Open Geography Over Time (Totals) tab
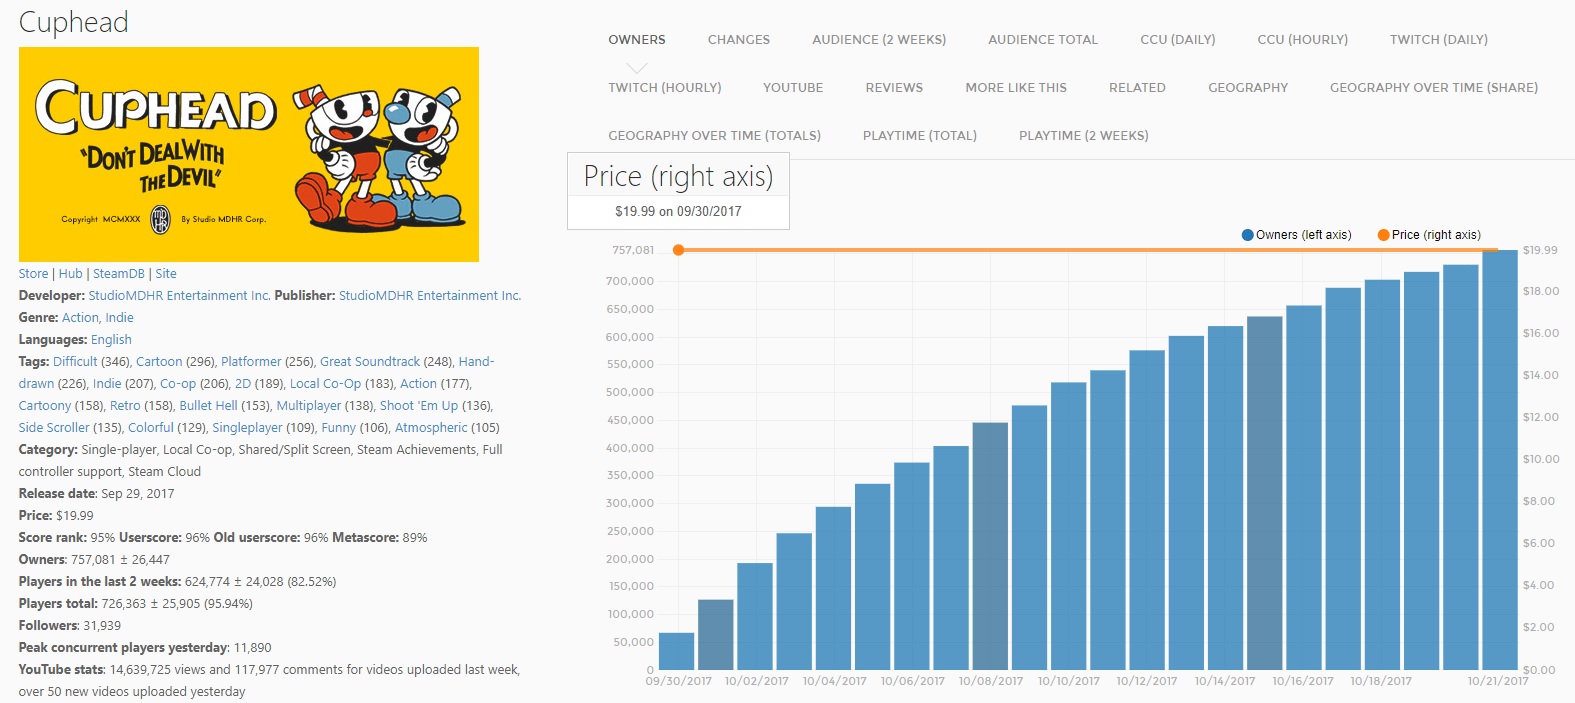The width and height of the screenshot is (1575, 703). click(715, 136)
